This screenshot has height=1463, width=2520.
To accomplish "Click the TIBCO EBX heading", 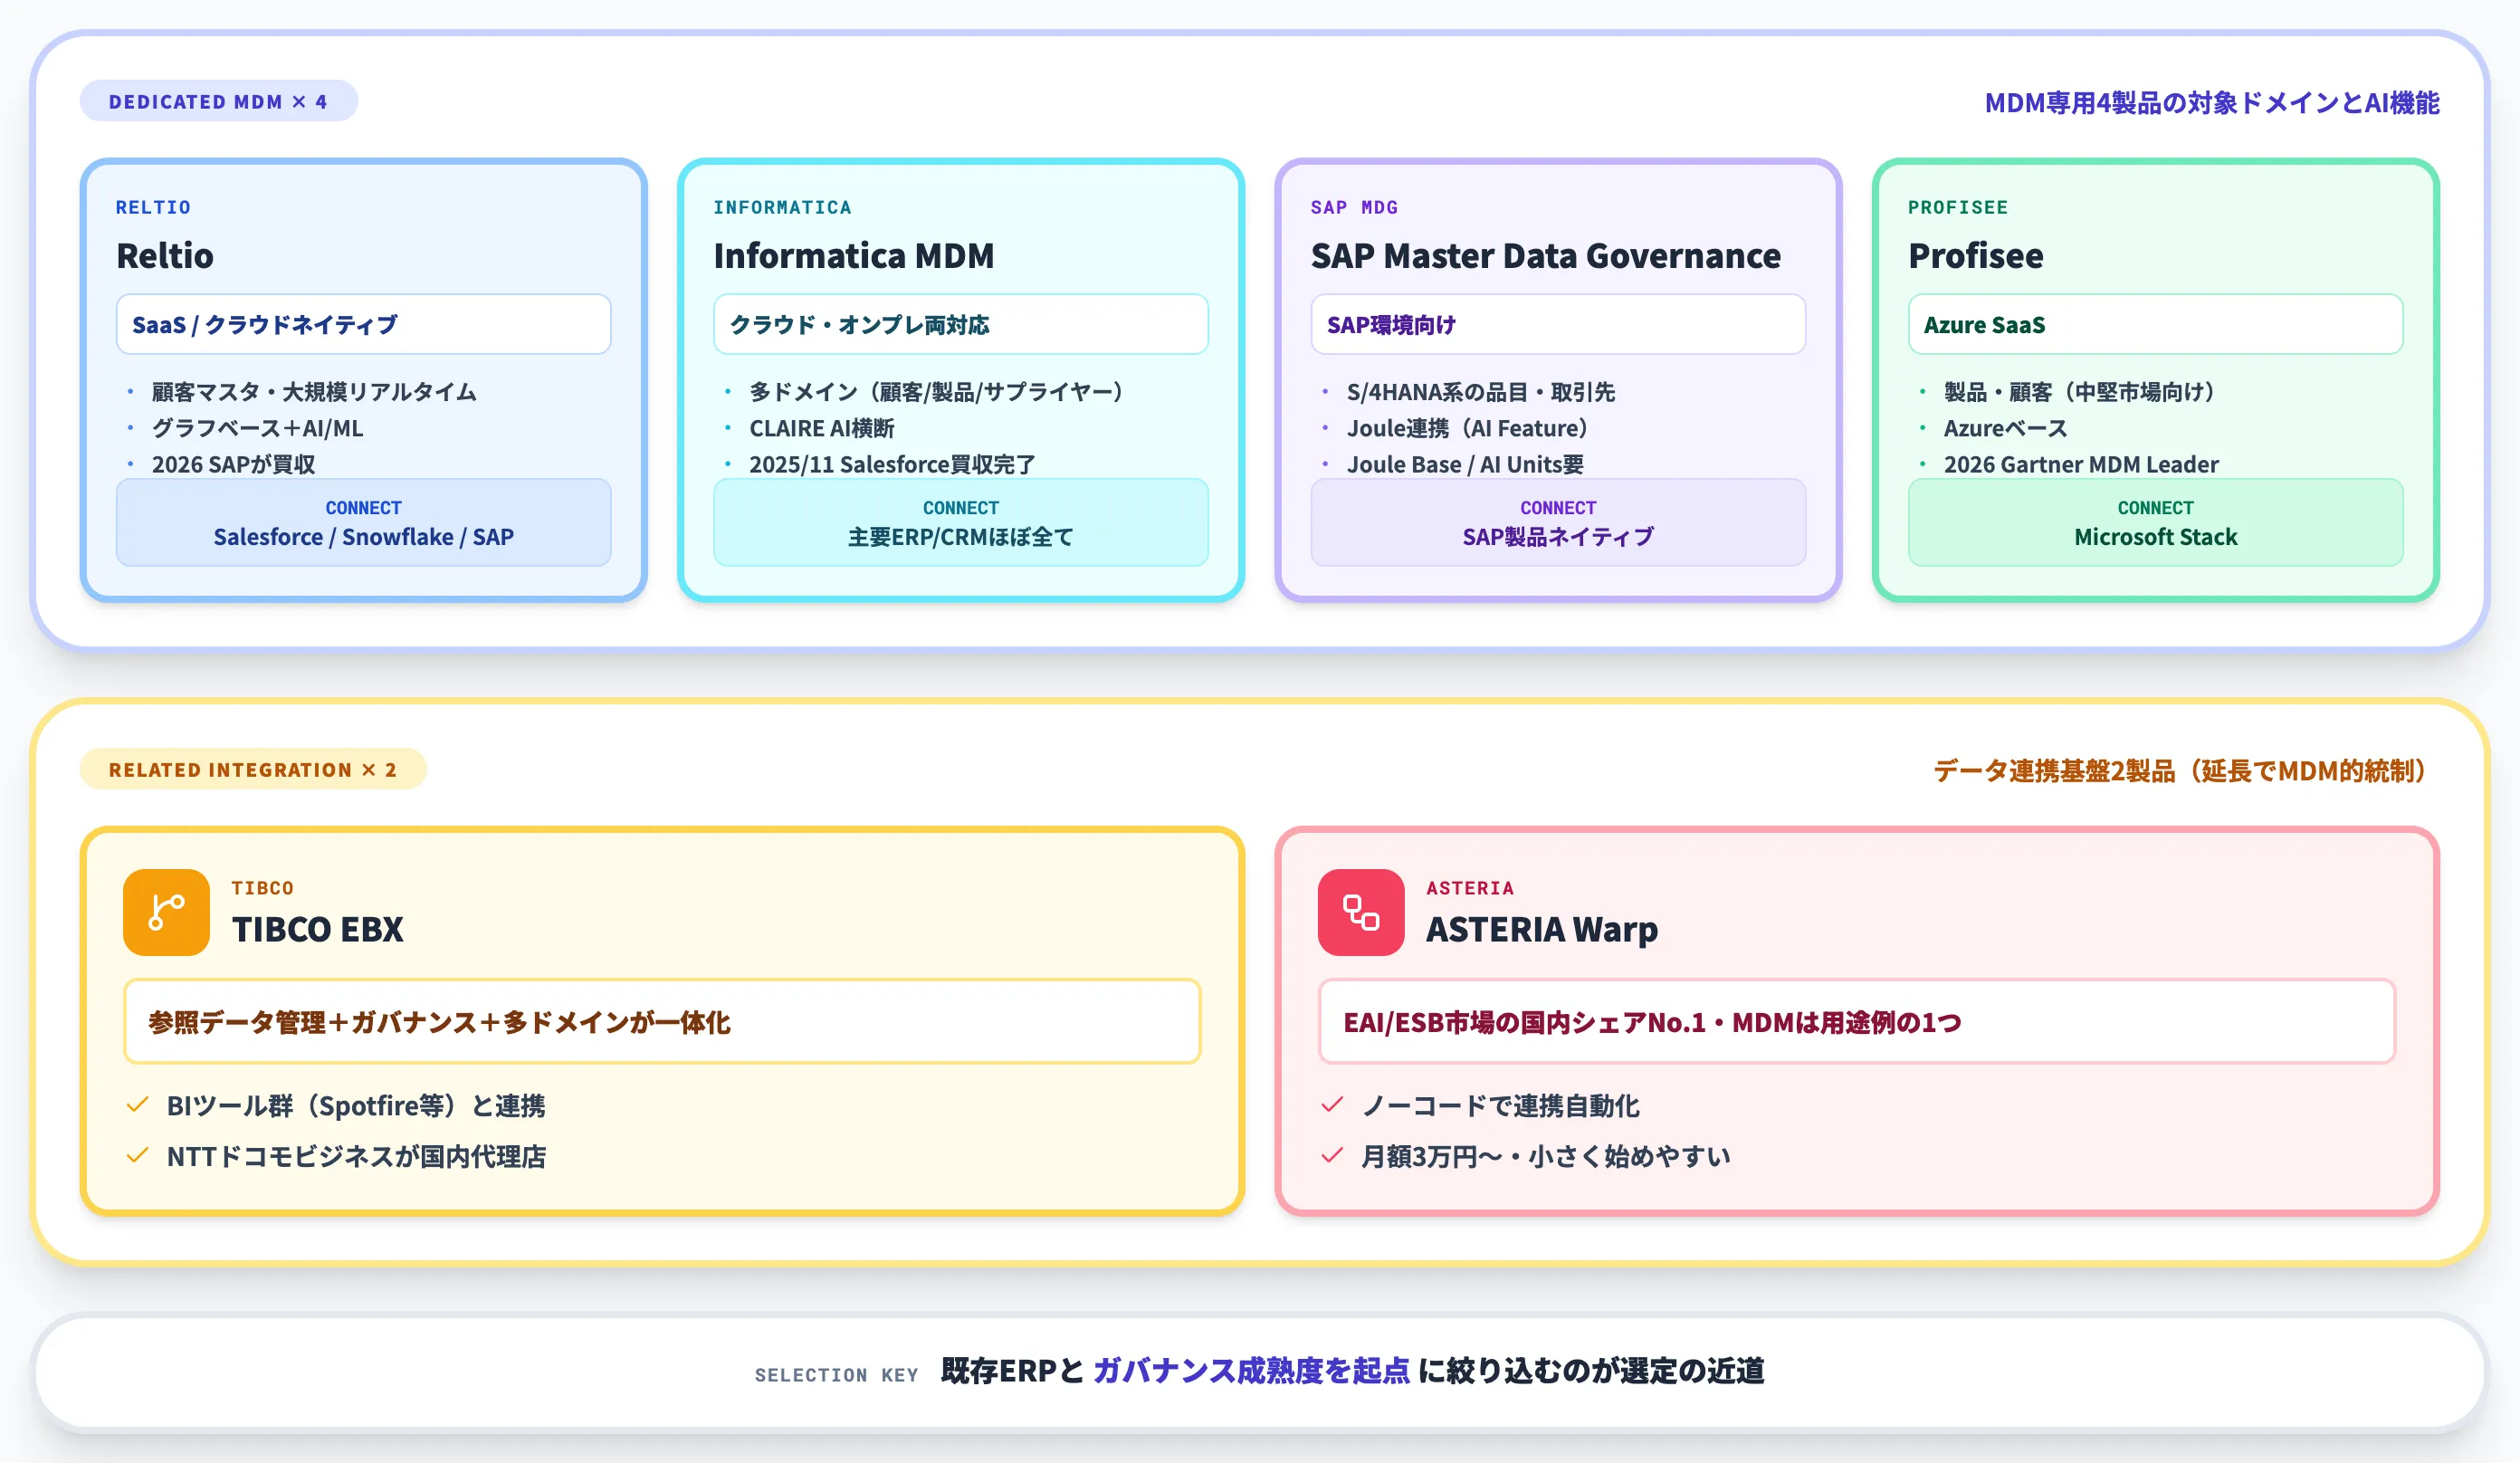I will pos(317,929).
